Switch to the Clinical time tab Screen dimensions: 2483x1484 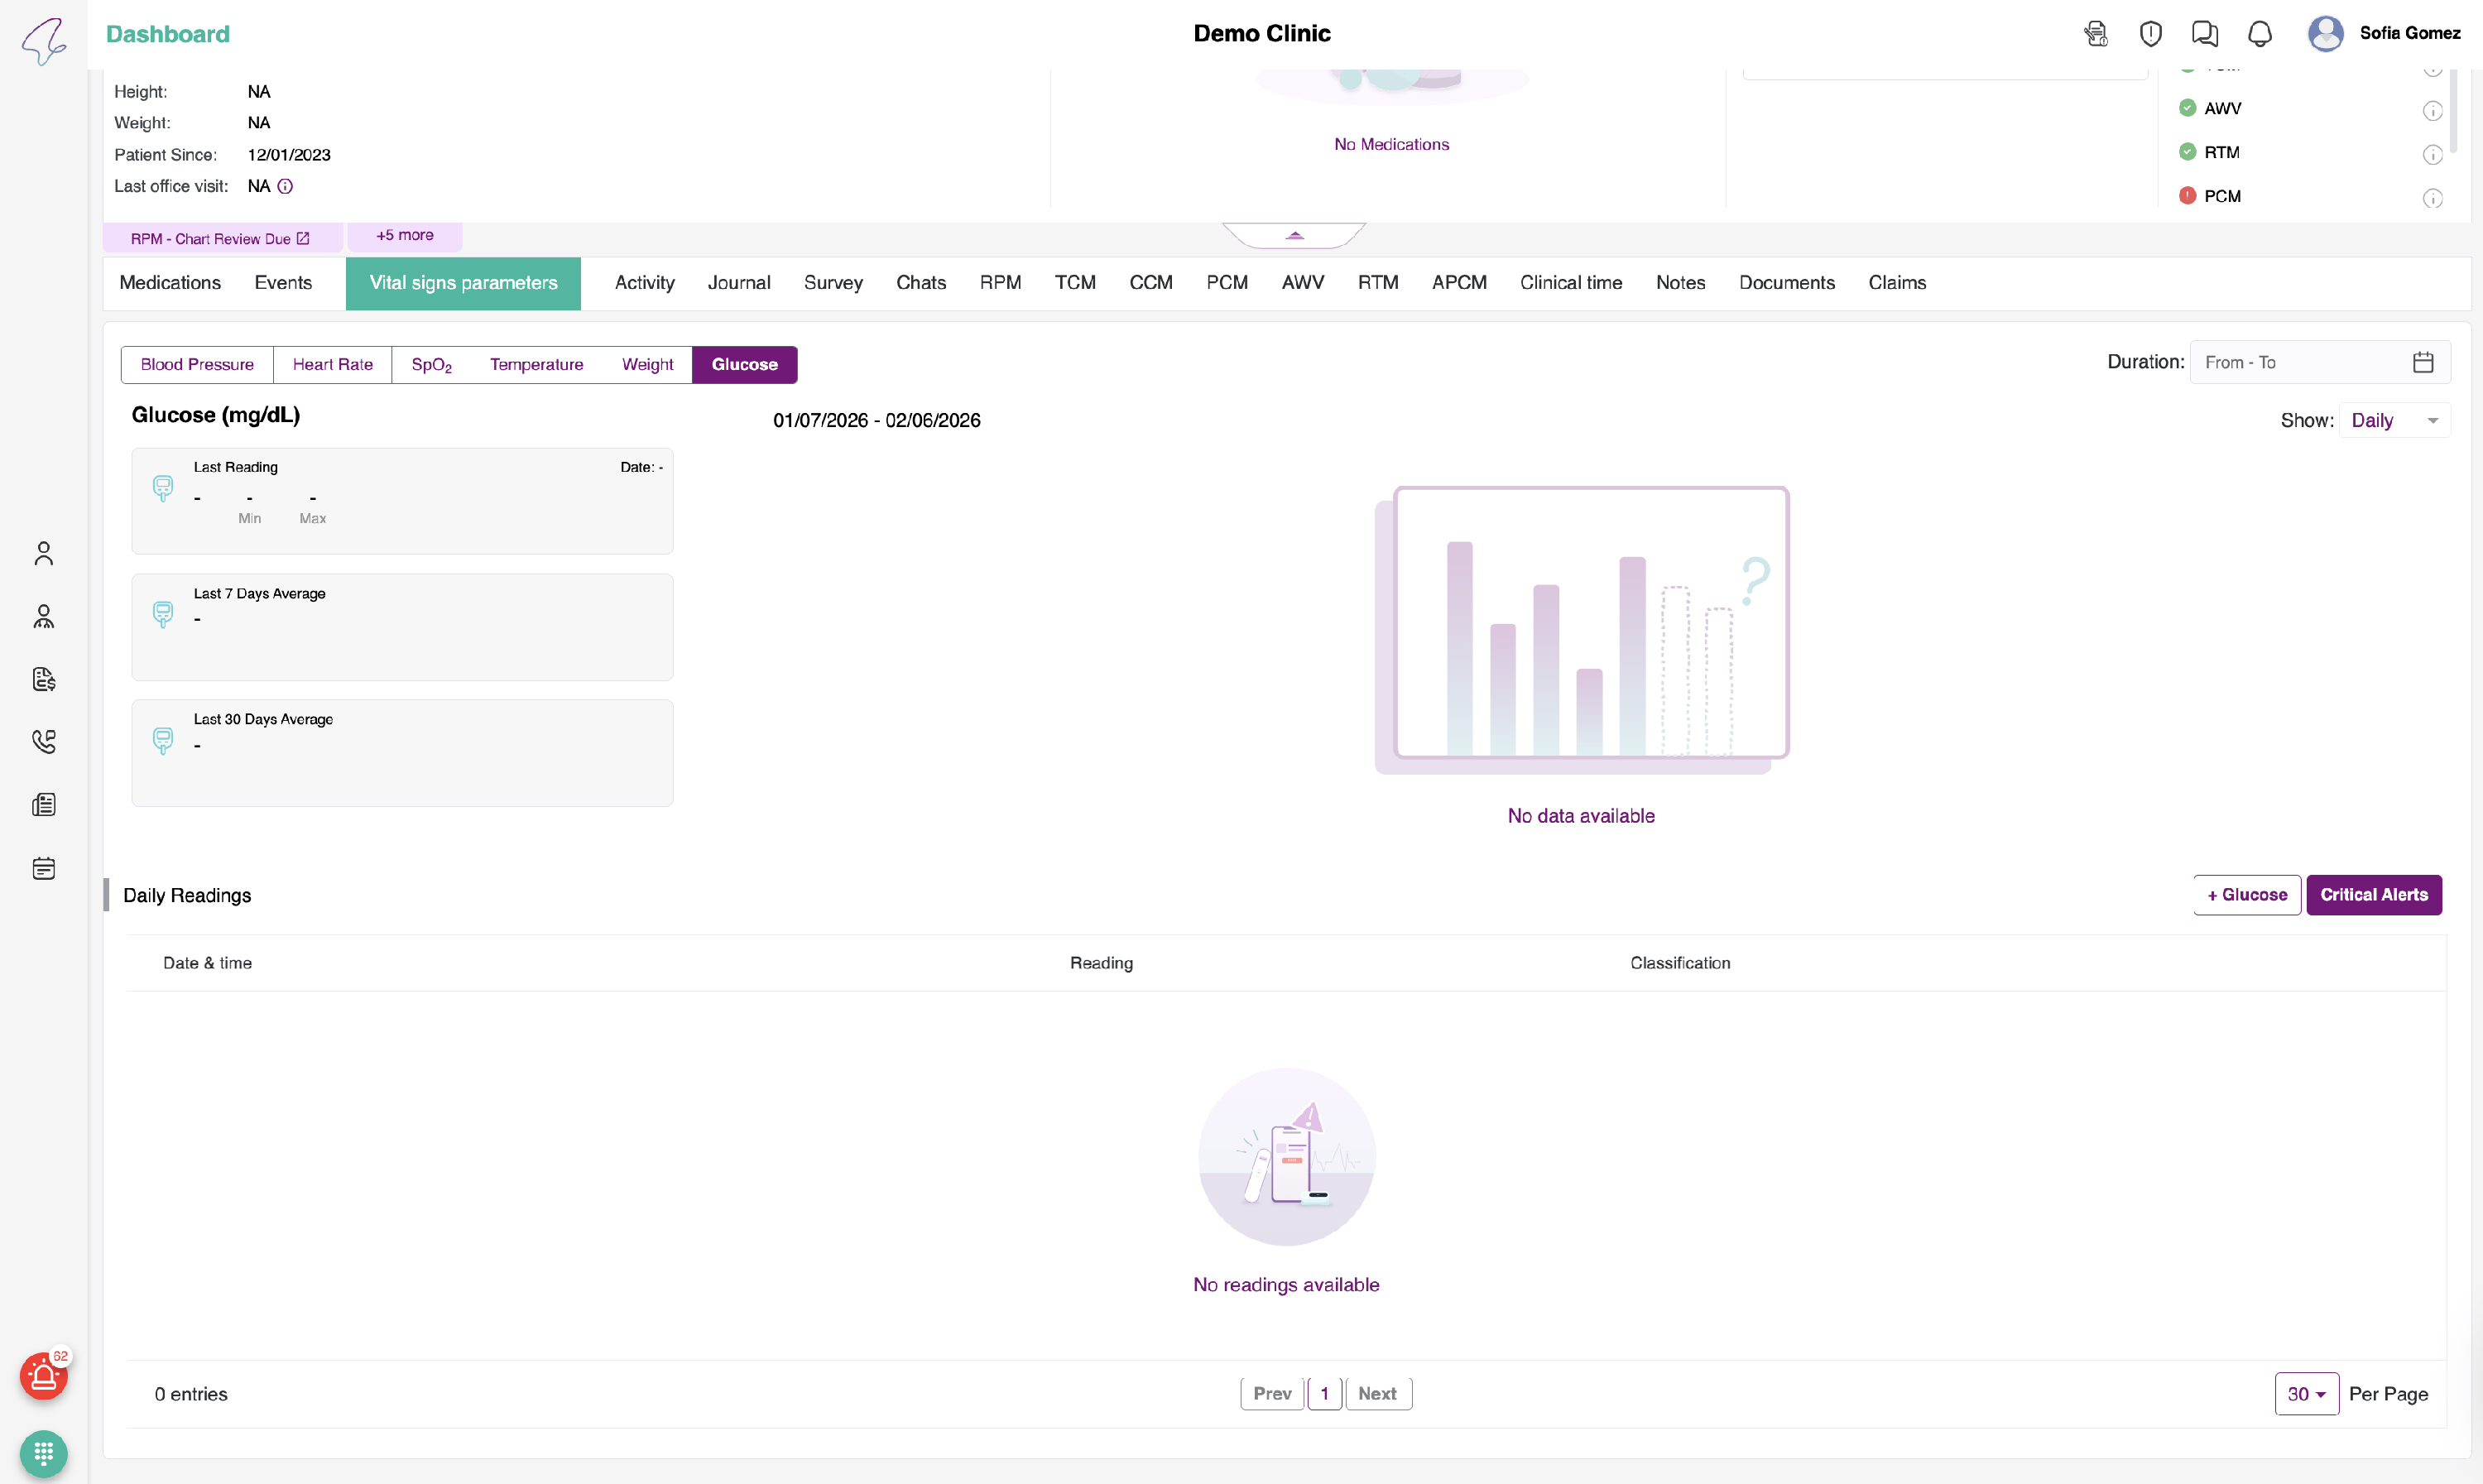coord(1570,283)
